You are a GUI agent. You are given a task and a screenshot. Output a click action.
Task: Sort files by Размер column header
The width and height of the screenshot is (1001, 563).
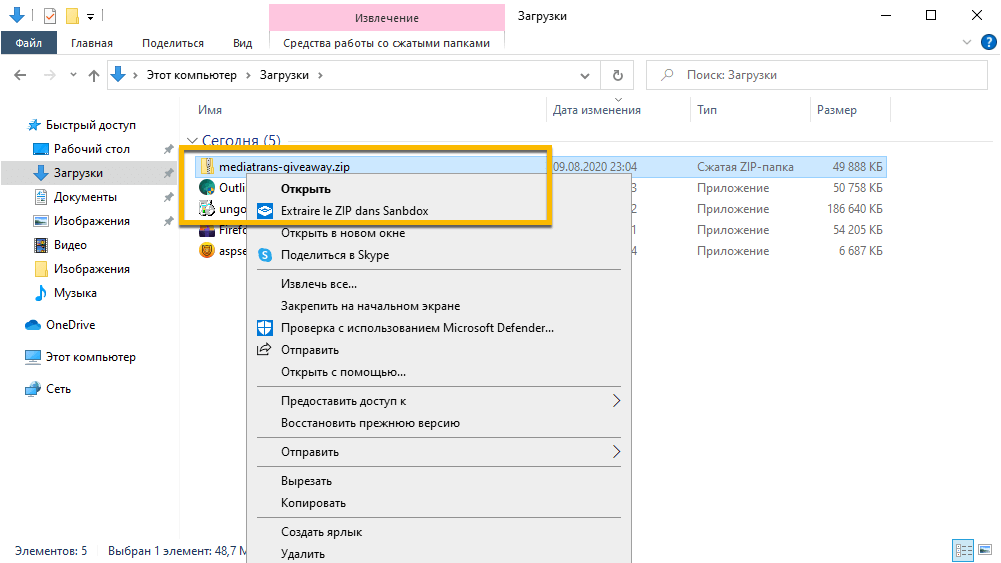(x=836, y=110)
